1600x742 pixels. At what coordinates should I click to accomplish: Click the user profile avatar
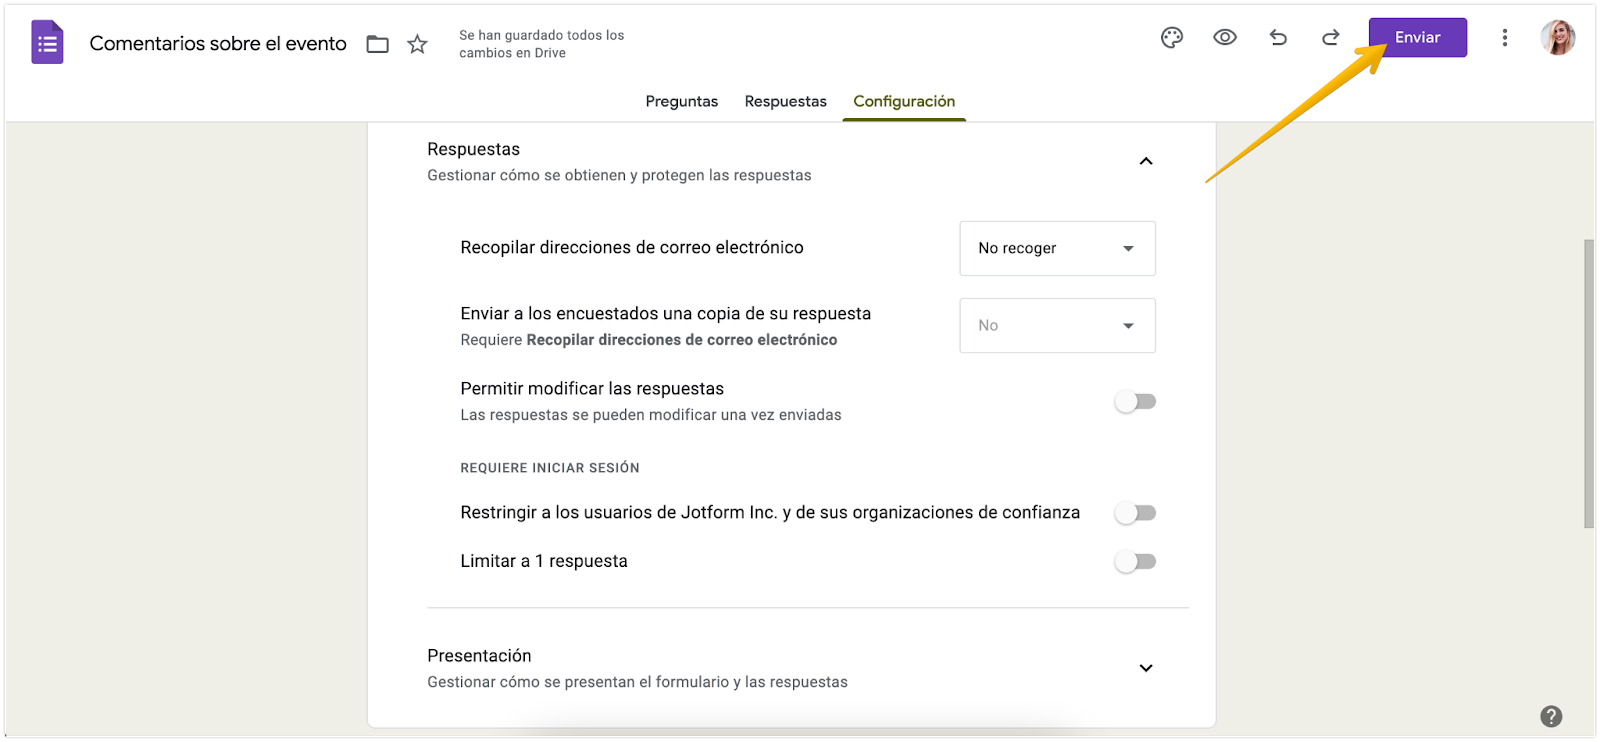pyautogui.click(x=1557, y=38)
